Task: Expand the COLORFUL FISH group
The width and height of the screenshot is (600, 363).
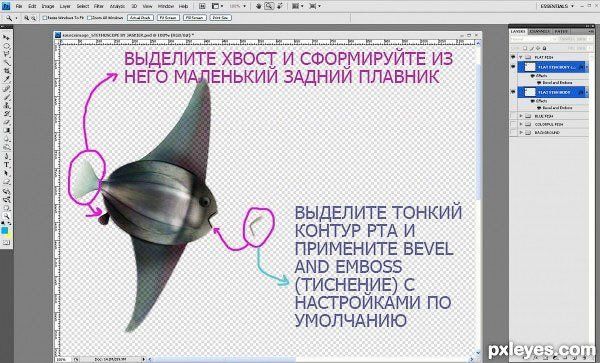Action: (521, 124)
